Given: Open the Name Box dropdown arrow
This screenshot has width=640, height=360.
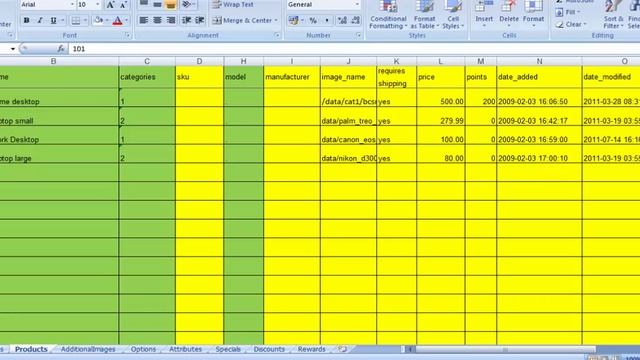Looking at the screenshot, I should 13,49.
